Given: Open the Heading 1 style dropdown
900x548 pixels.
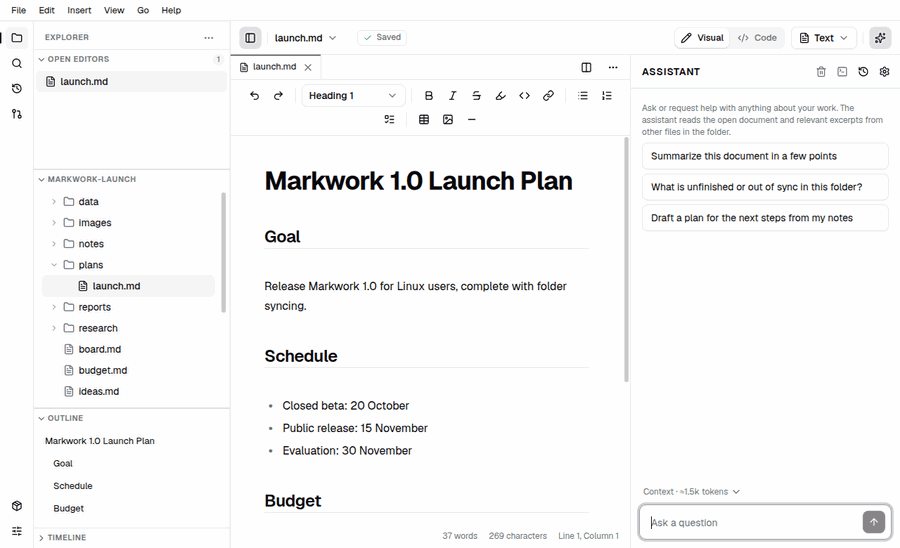Looking at the screenshot, I should pos(353,95).
